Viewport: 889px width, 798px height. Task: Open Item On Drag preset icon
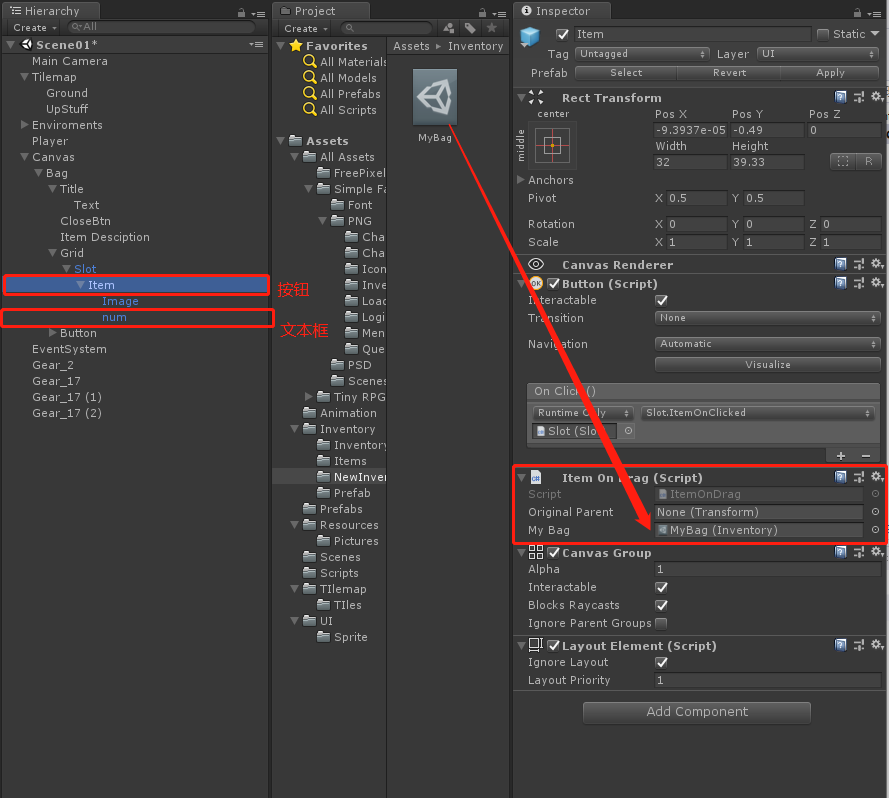tap(859, 477)
